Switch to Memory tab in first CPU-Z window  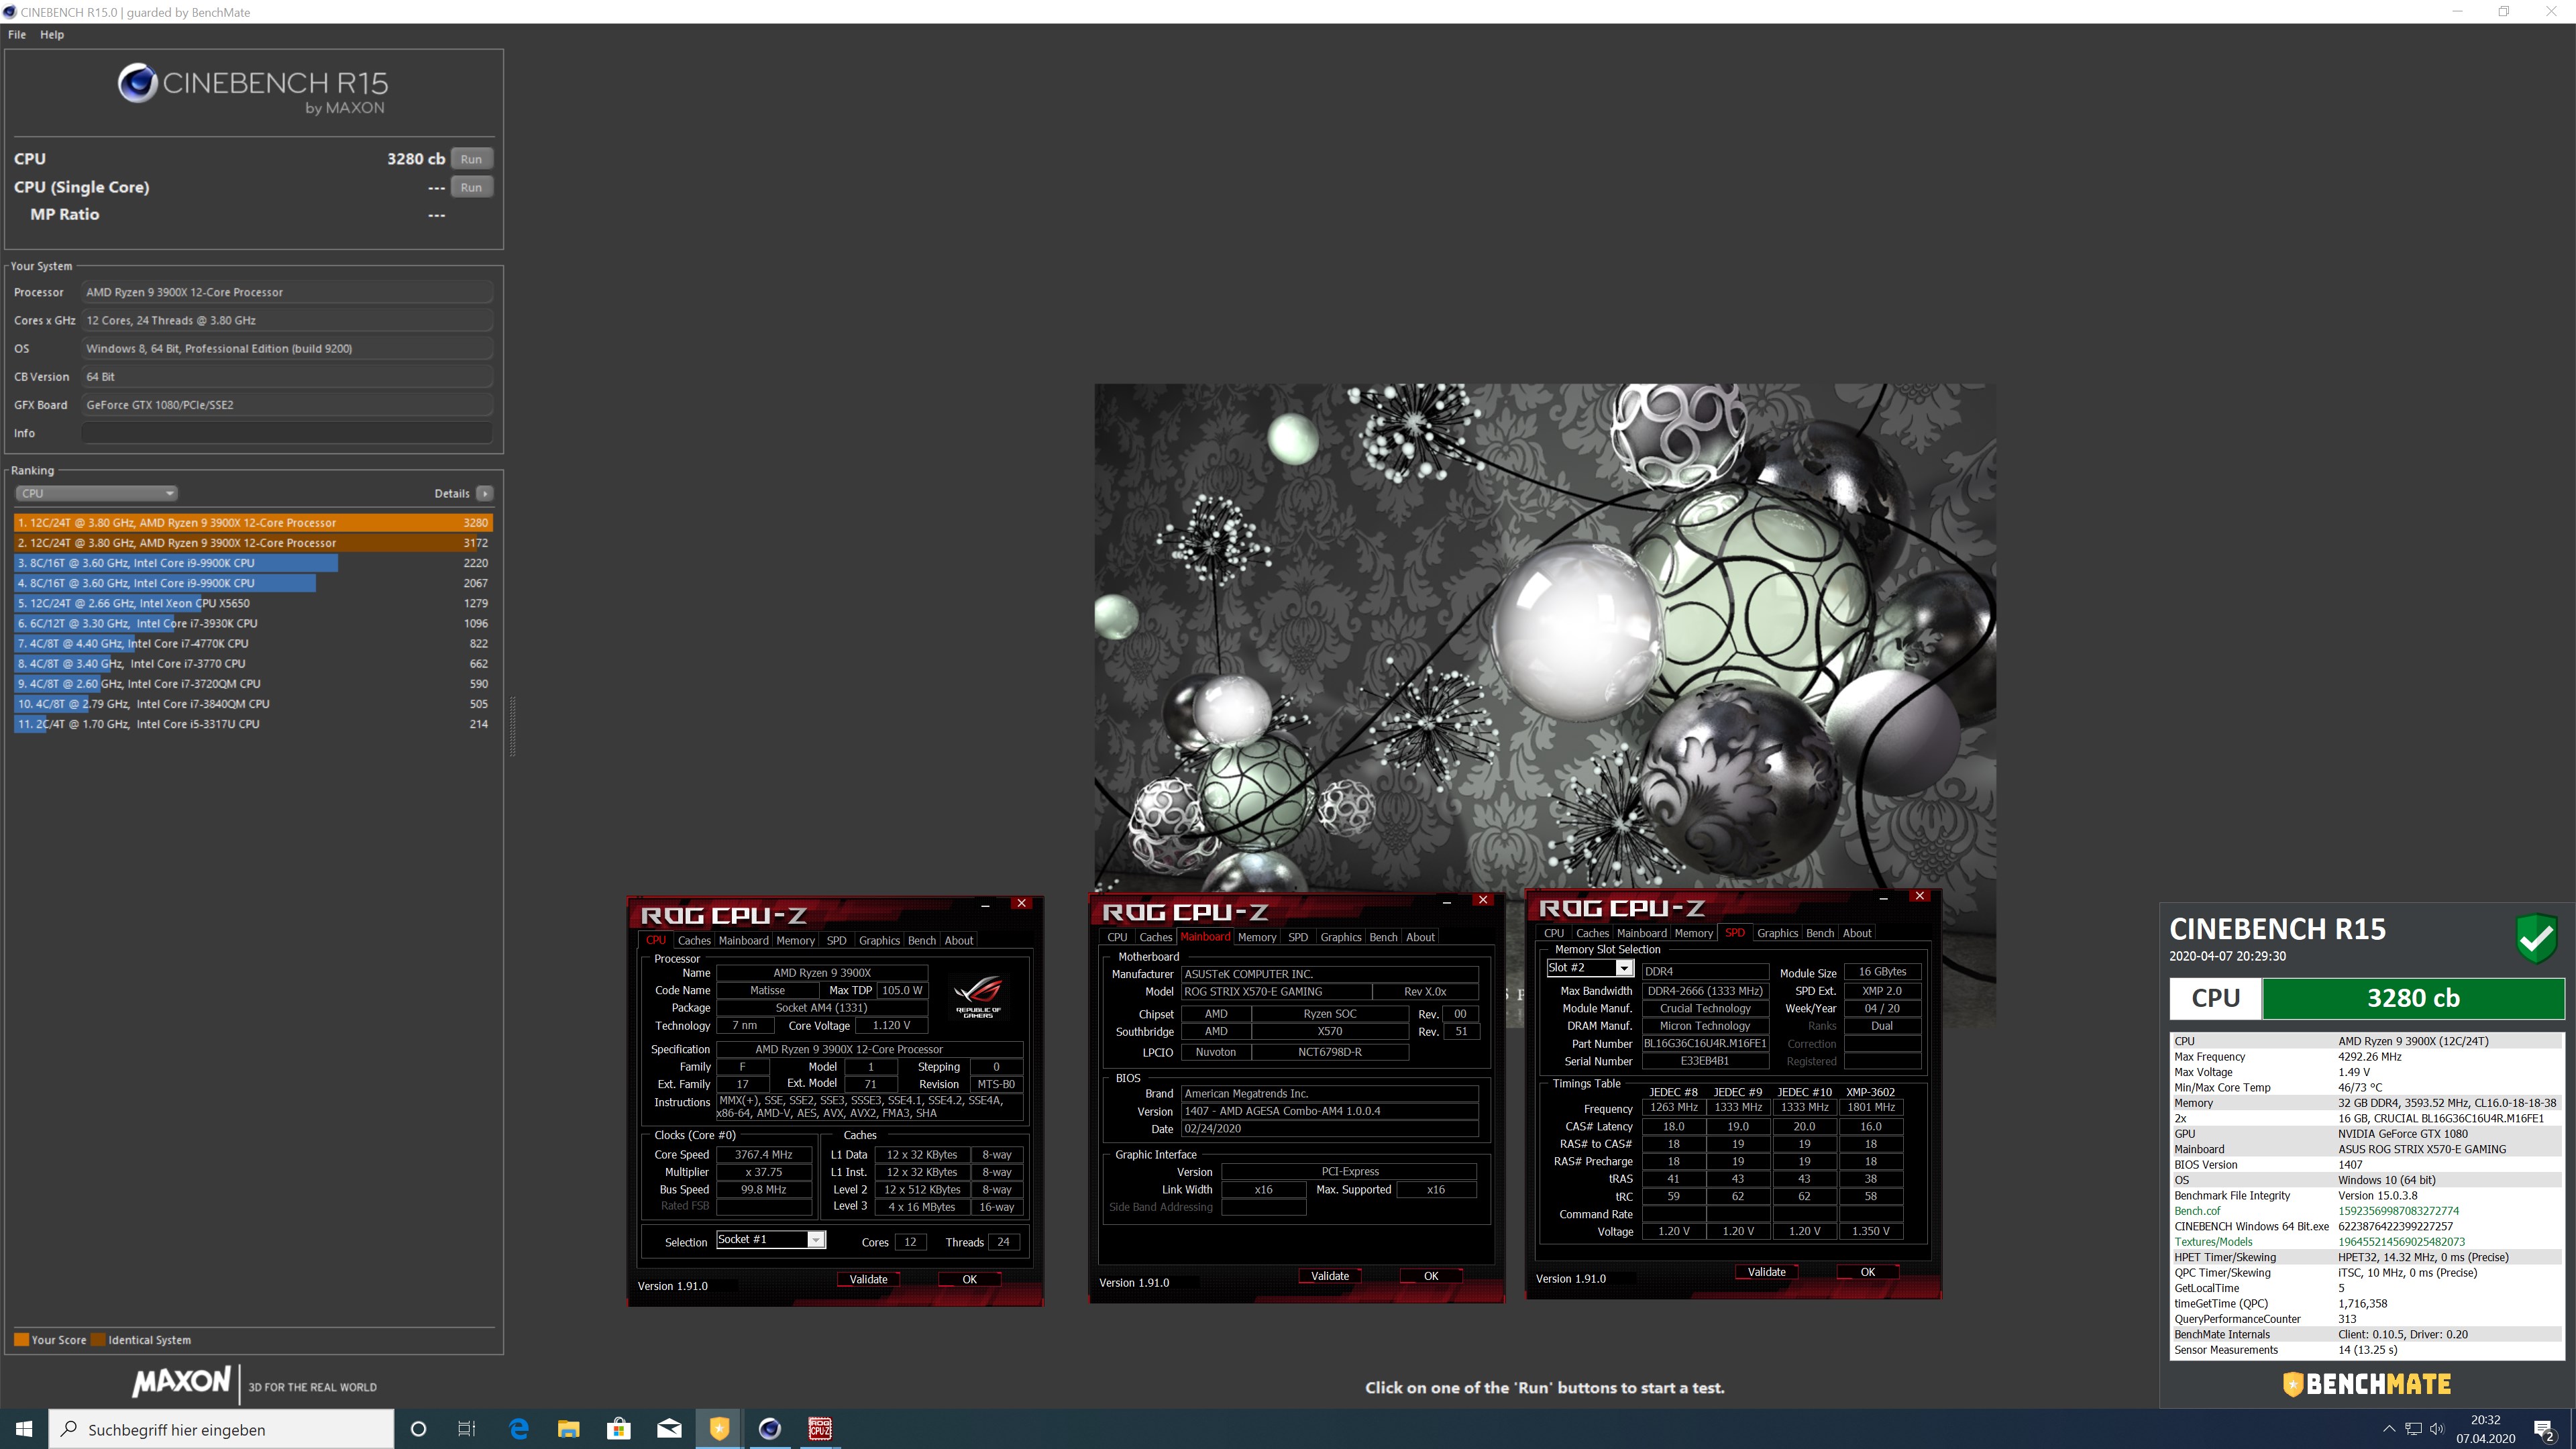coord(795,940)
